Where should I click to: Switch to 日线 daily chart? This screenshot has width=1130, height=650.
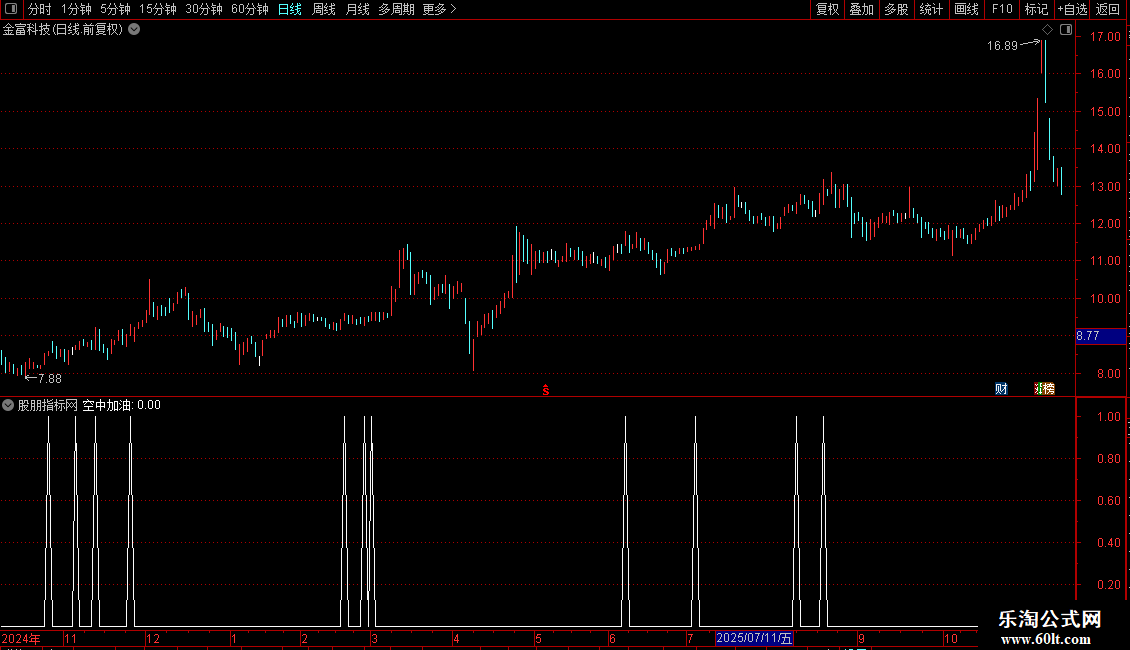[x=290, y=9]
